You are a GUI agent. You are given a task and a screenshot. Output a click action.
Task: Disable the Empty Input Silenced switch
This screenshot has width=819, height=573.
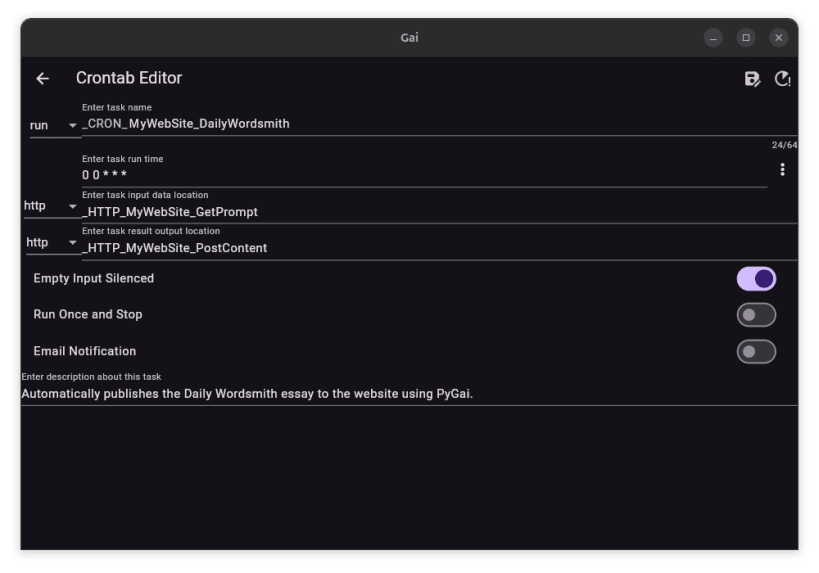(x=756, y=279)
